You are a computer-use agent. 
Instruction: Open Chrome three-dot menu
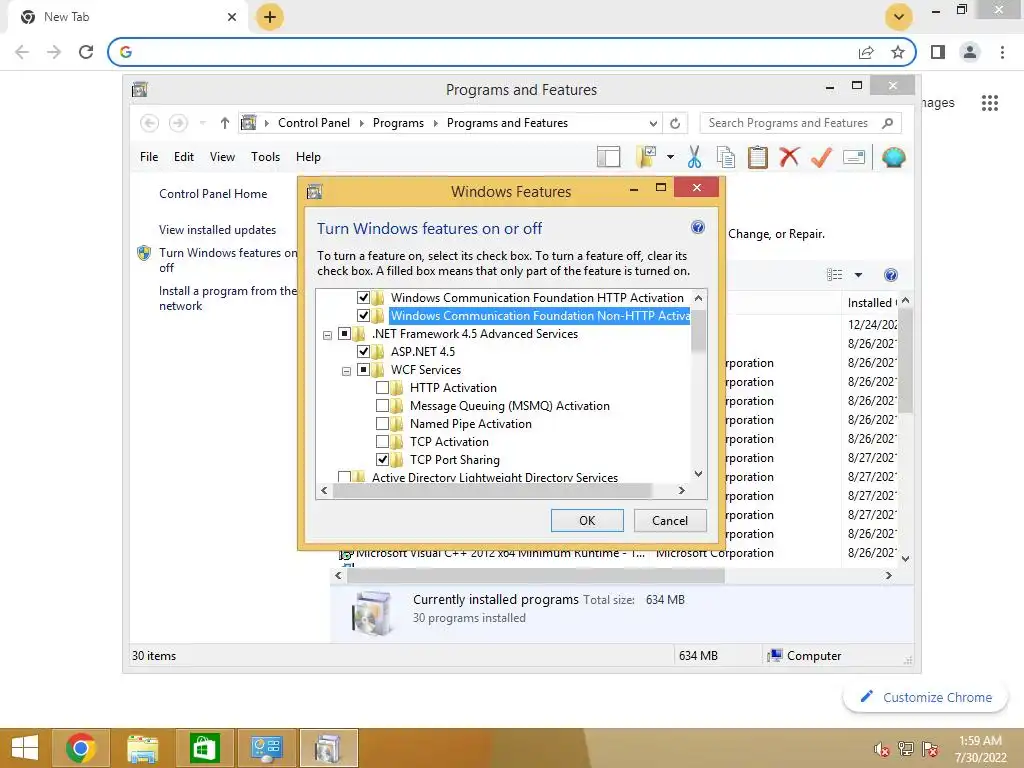point(1002,52)
